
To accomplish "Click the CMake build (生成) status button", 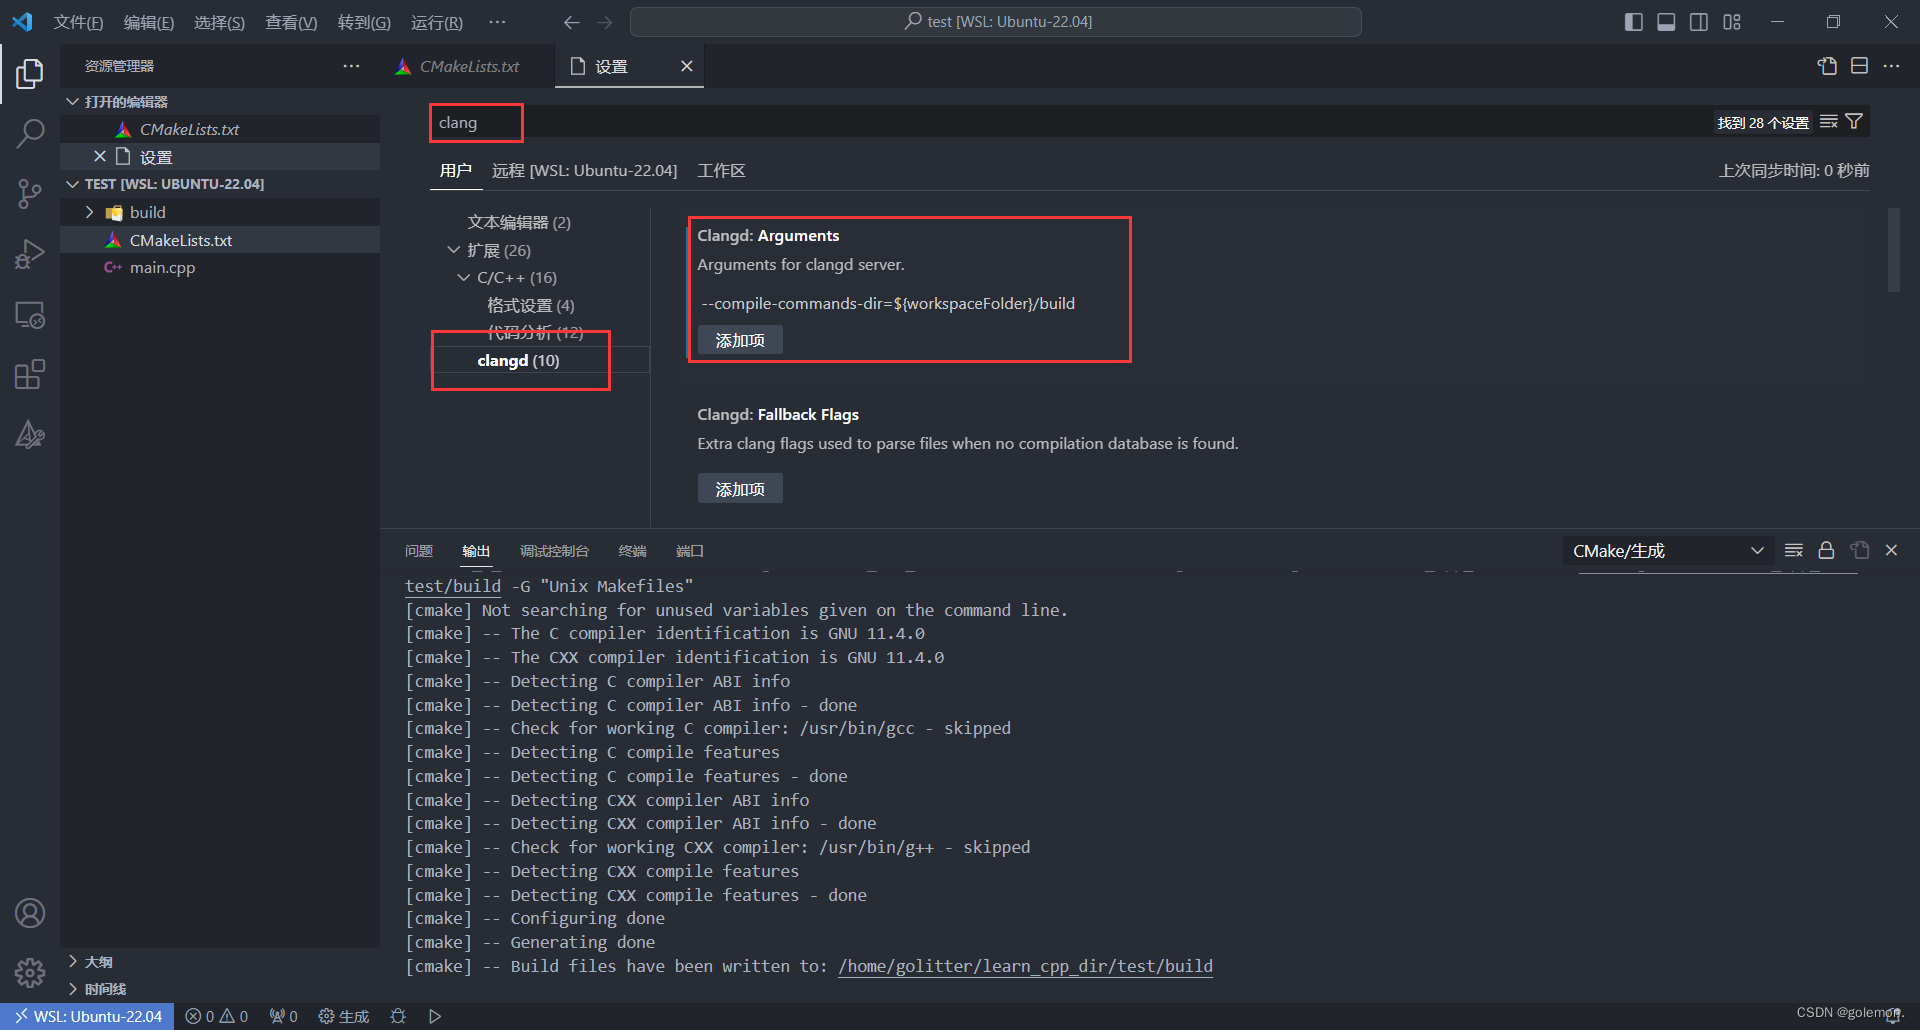I will [344, 1016].
